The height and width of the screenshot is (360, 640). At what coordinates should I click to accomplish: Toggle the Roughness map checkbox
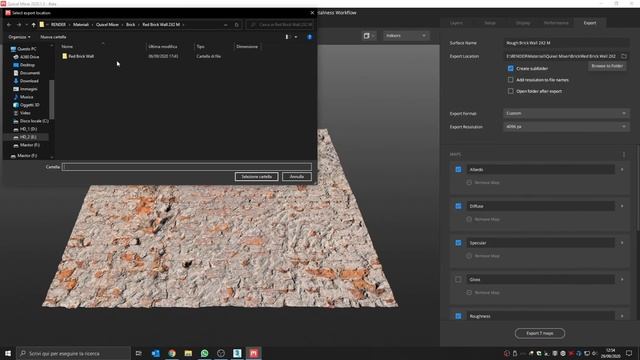[458, 316]
